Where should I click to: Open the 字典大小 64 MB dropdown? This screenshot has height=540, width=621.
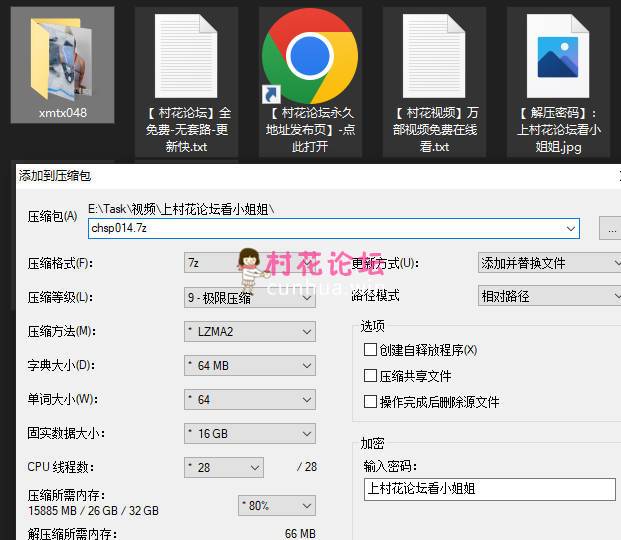[250, 365]
